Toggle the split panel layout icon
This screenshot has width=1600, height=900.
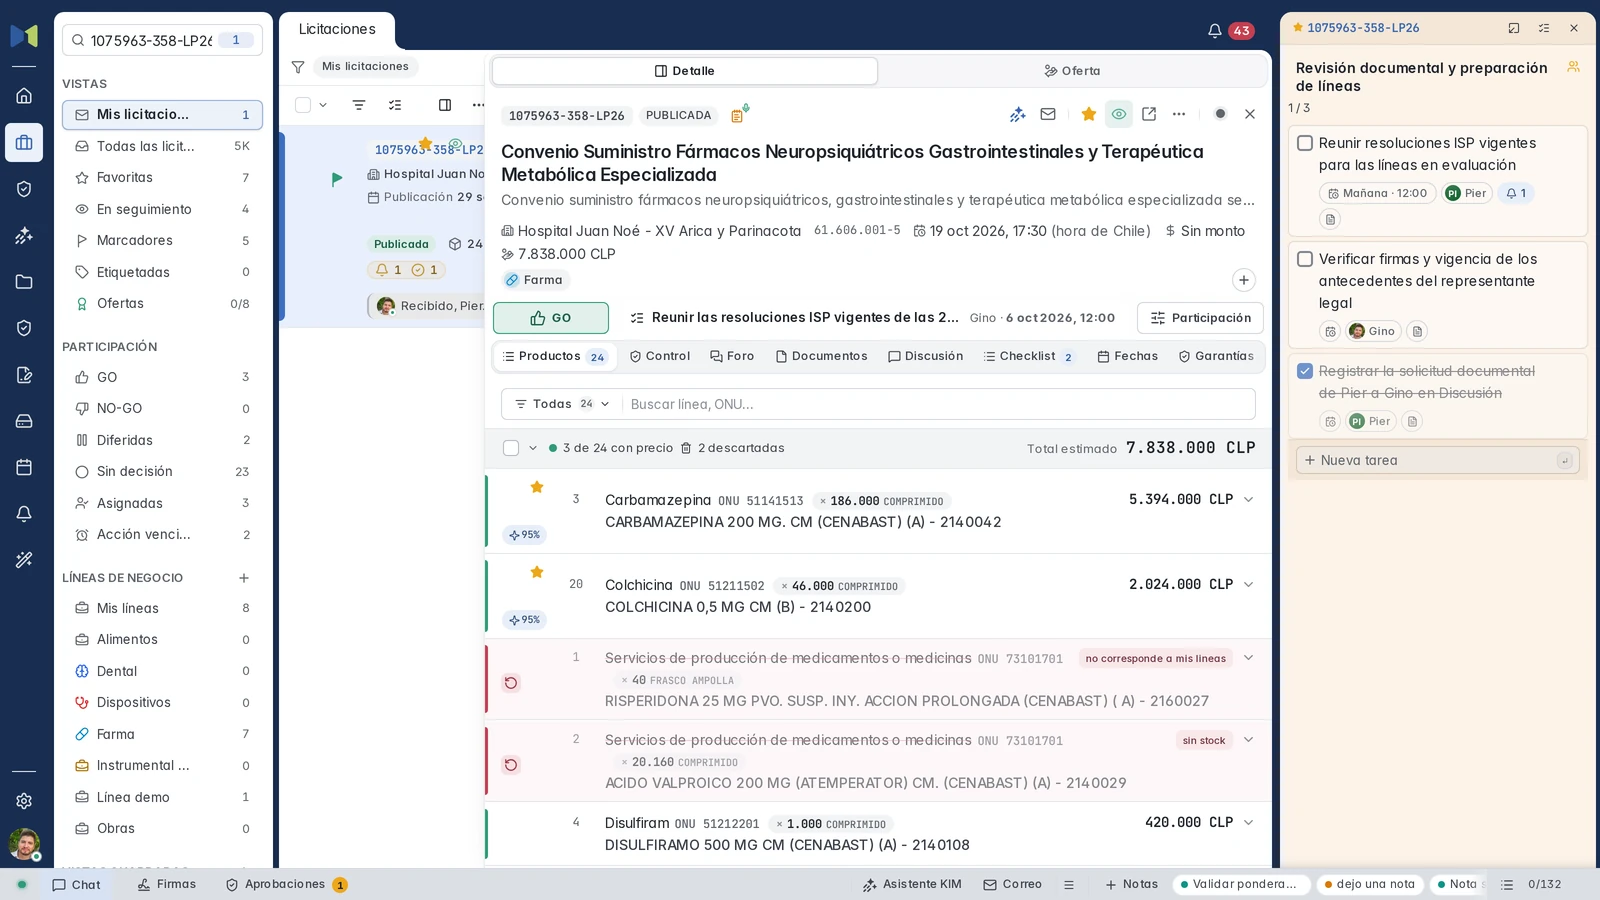(x=445, y=105)
